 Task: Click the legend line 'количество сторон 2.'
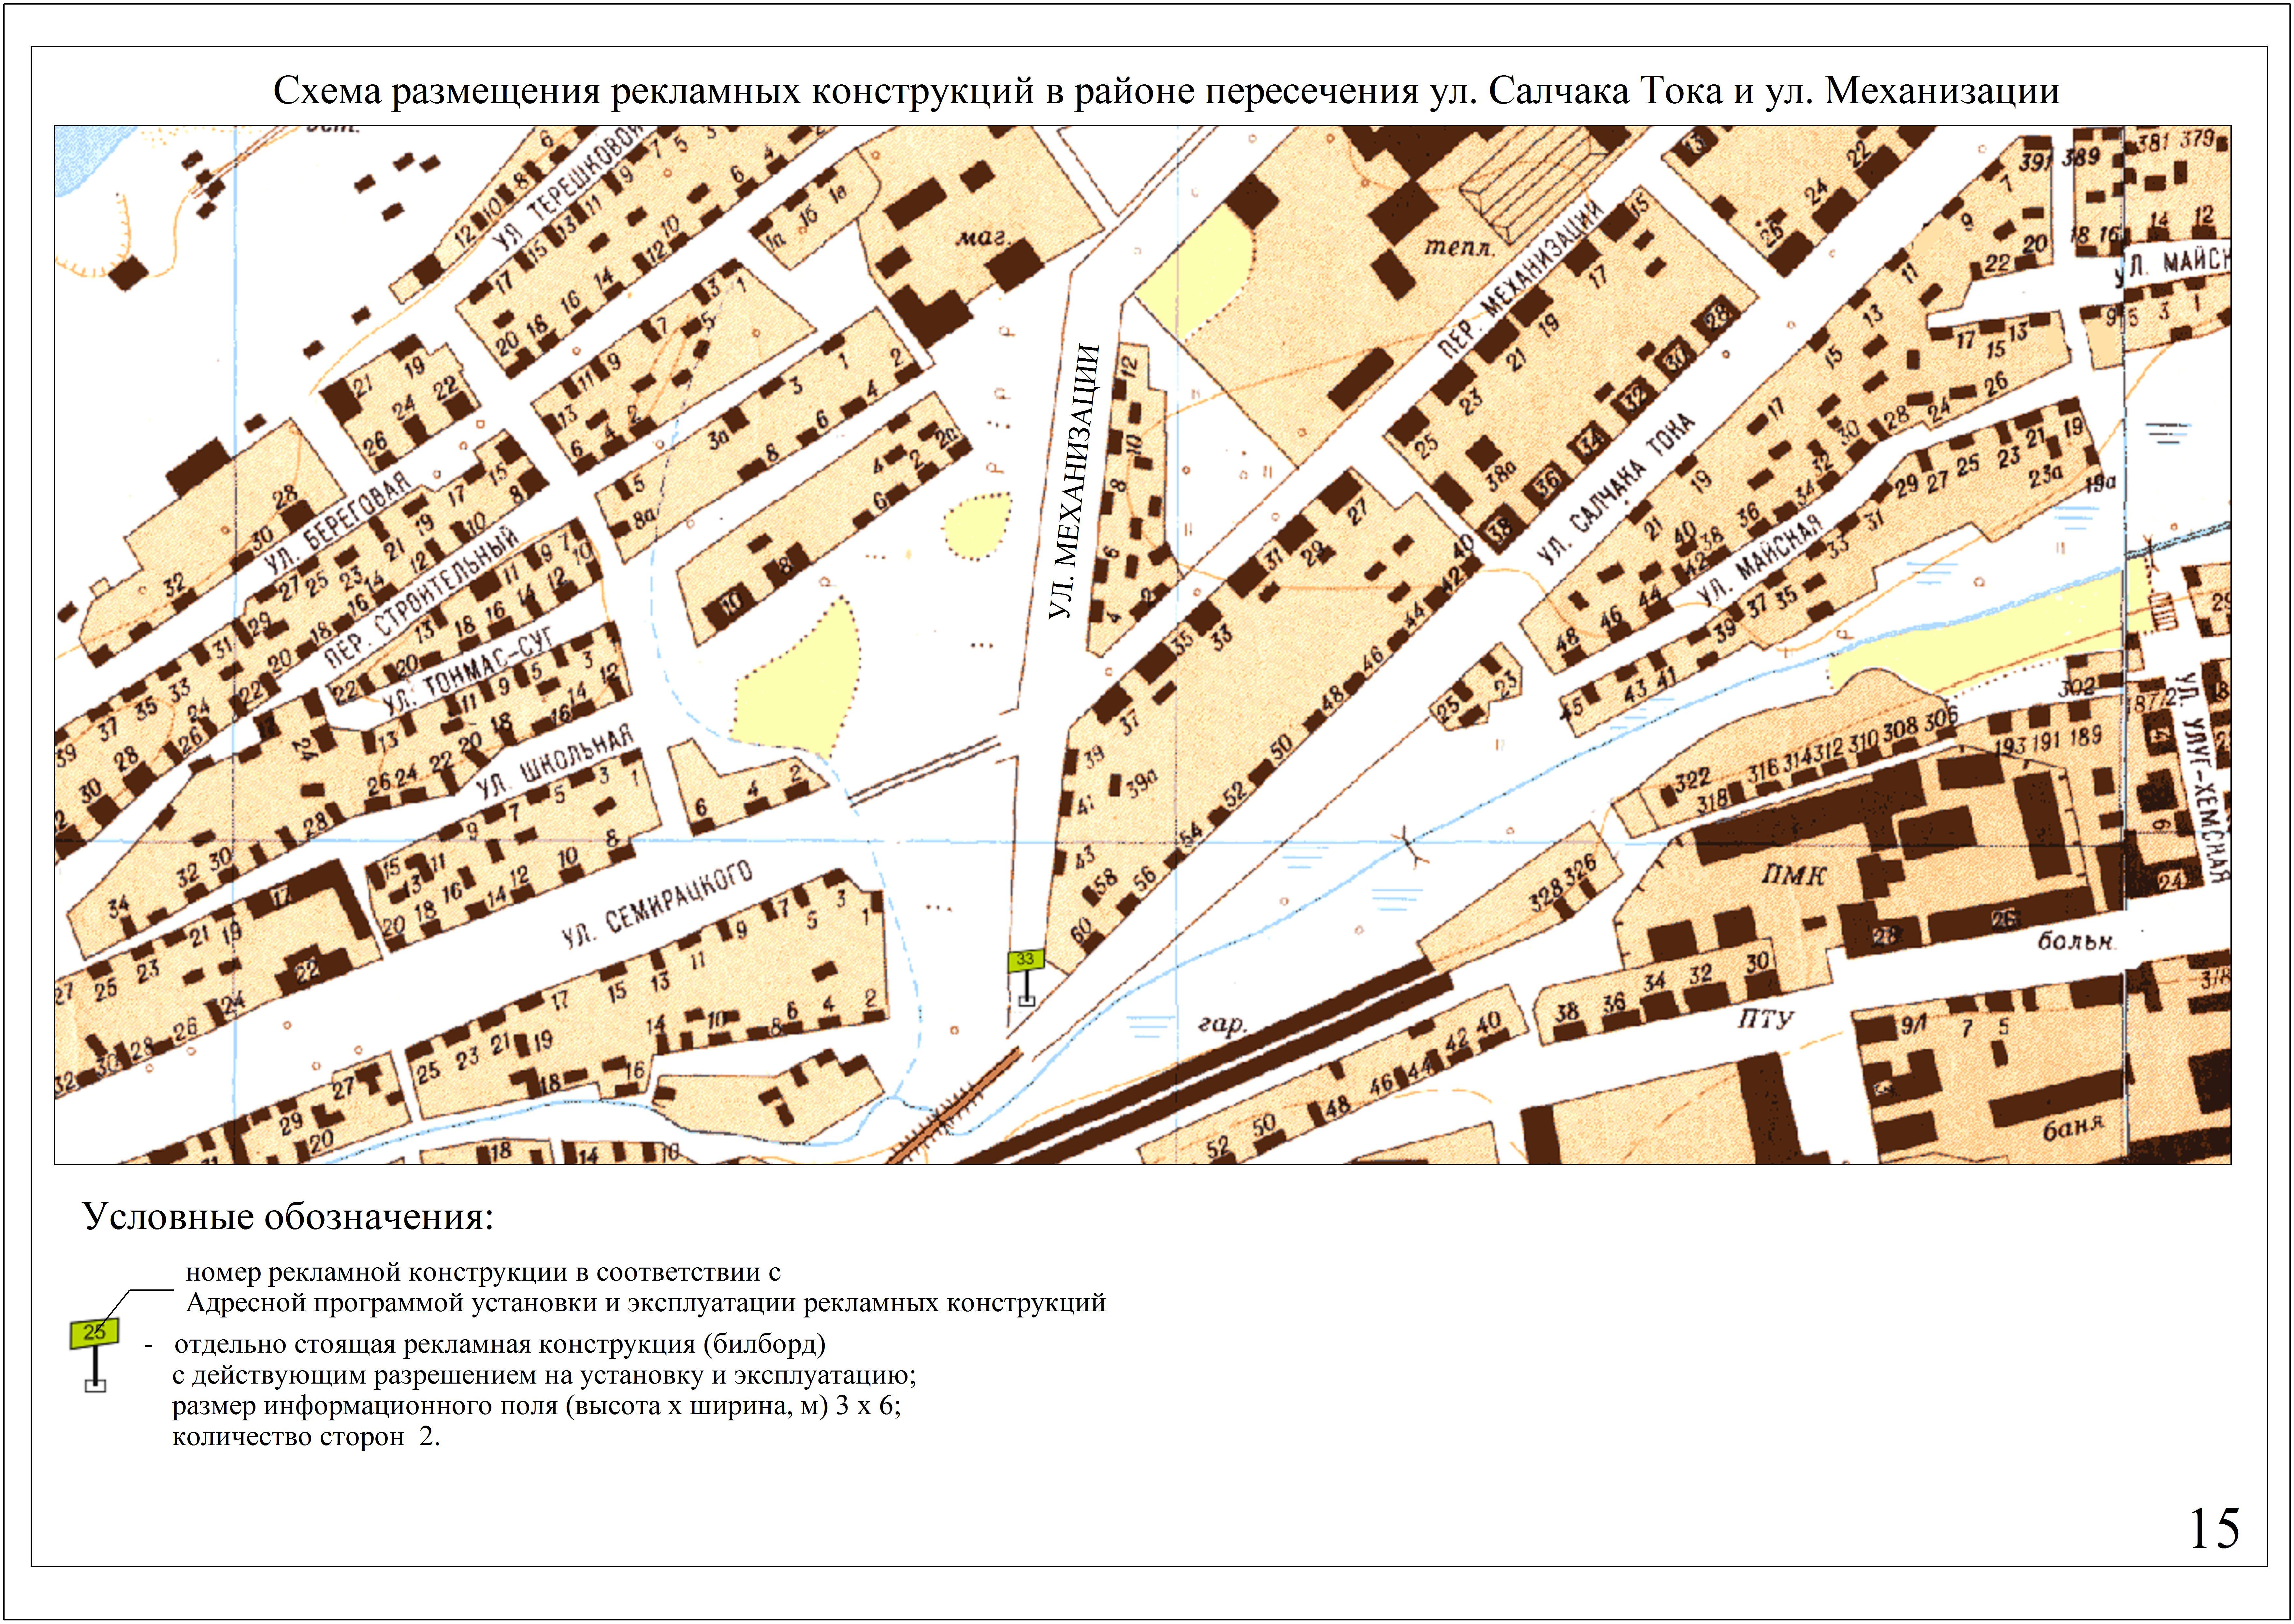306,1437
